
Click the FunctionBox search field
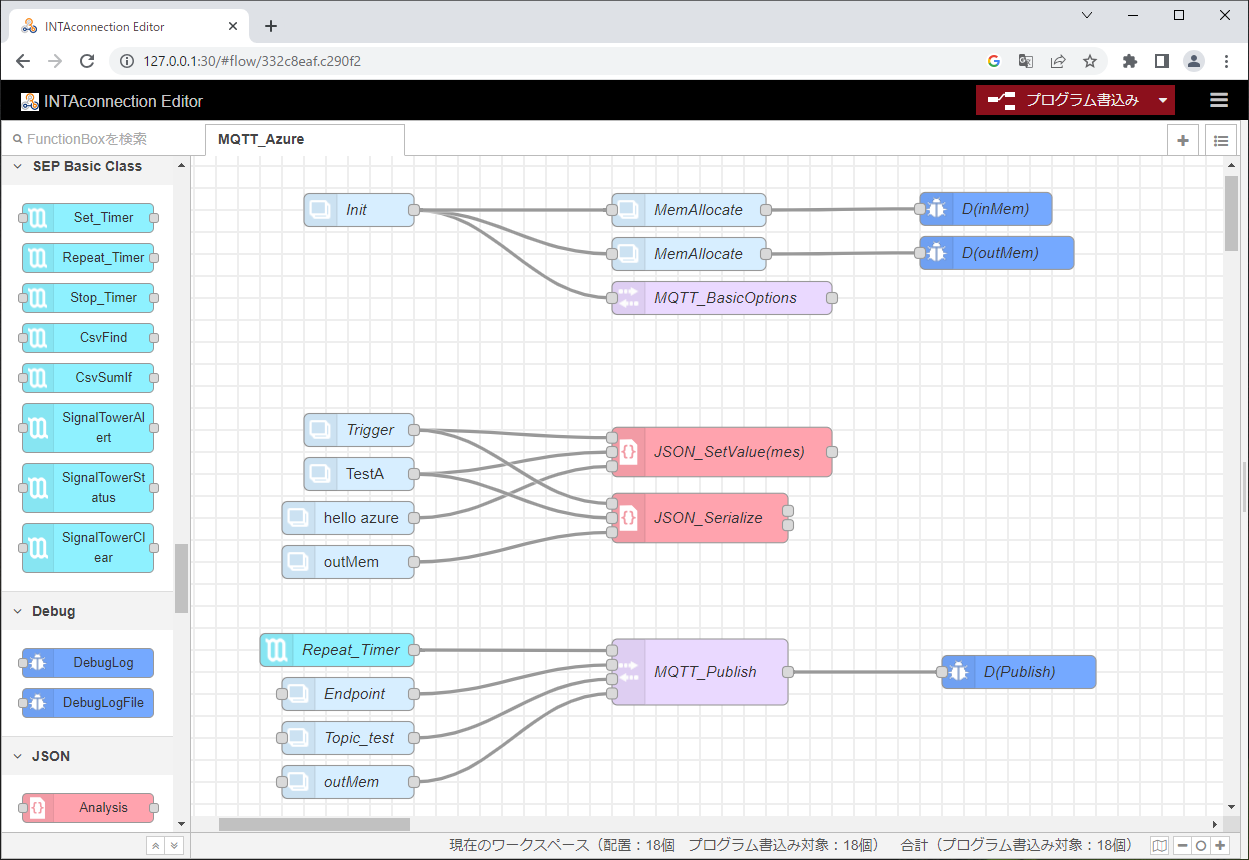pyautogui.click(x=90, y=138)
